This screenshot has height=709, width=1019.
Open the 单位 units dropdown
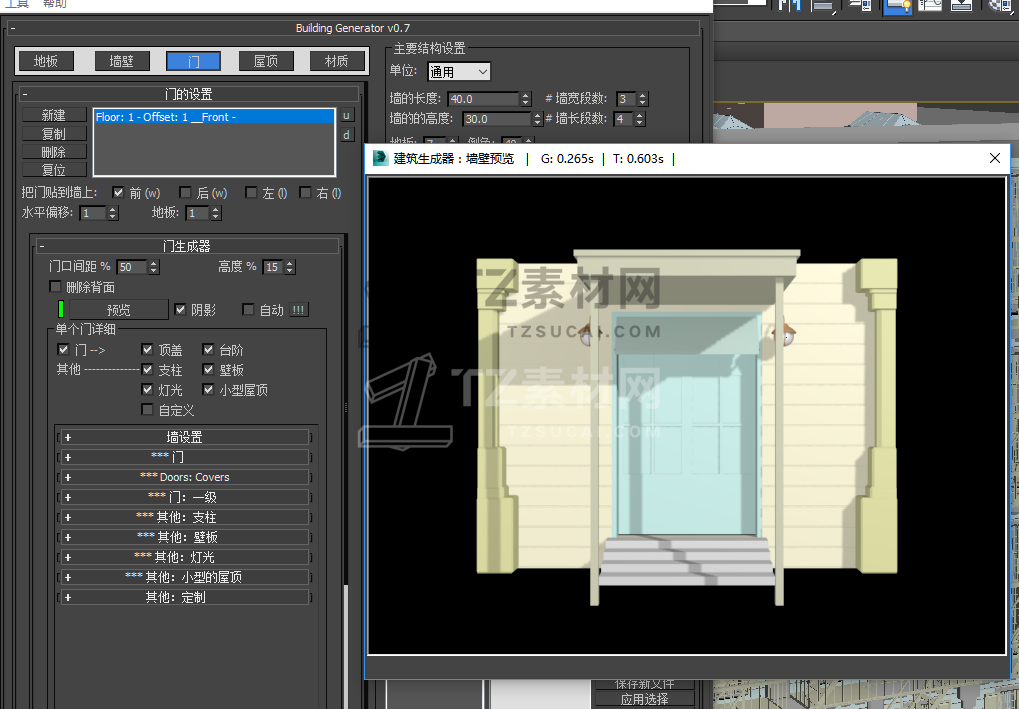(x=459, y=72)
